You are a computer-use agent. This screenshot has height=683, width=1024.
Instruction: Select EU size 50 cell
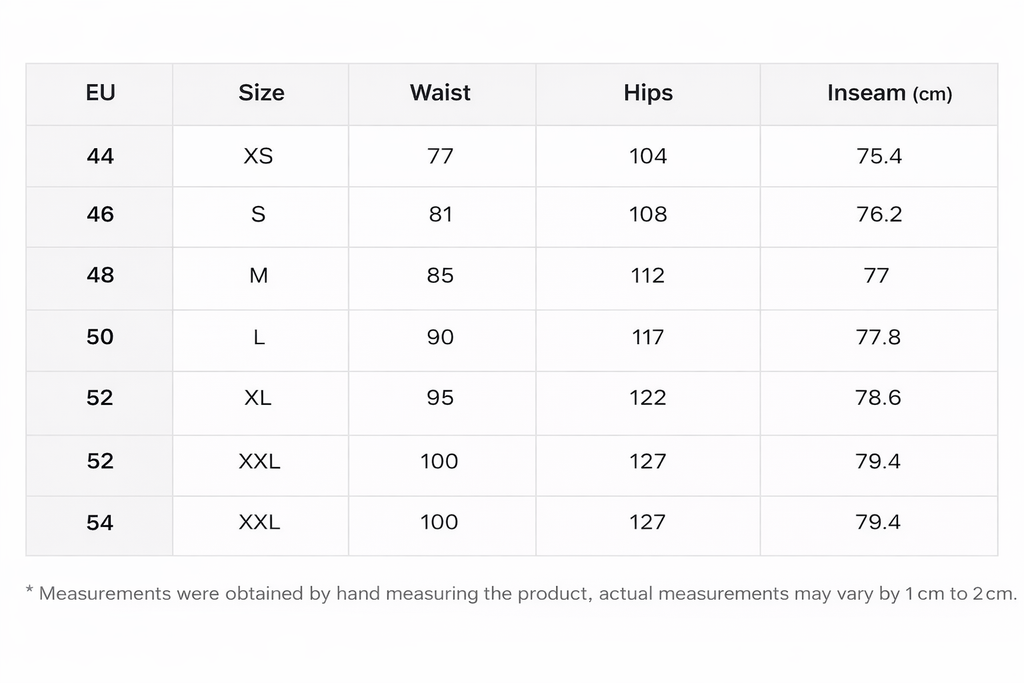[x=100, y=337]
